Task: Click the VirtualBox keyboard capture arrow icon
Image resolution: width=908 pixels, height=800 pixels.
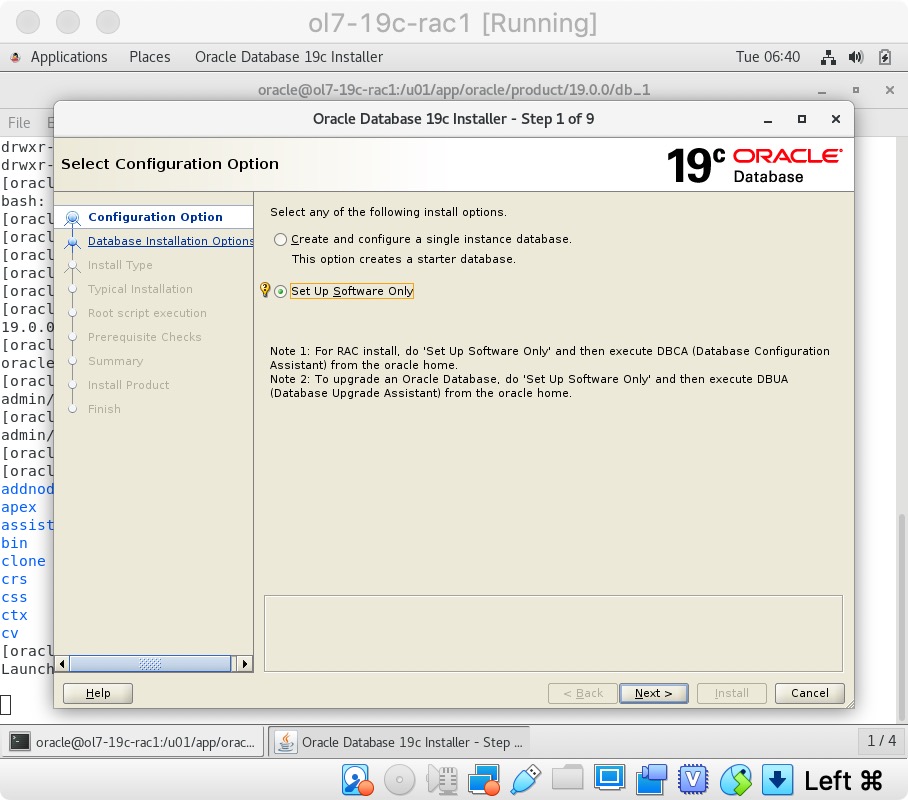Action: click(x=777, y=780)
